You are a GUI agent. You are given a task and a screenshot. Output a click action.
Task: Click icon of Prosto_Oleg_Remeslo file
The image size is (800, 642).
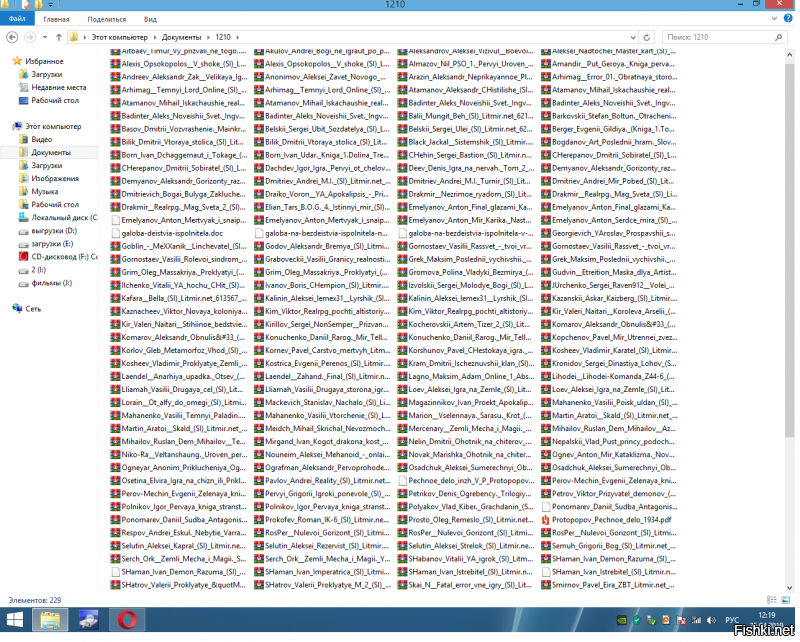[x=402, y=520]
